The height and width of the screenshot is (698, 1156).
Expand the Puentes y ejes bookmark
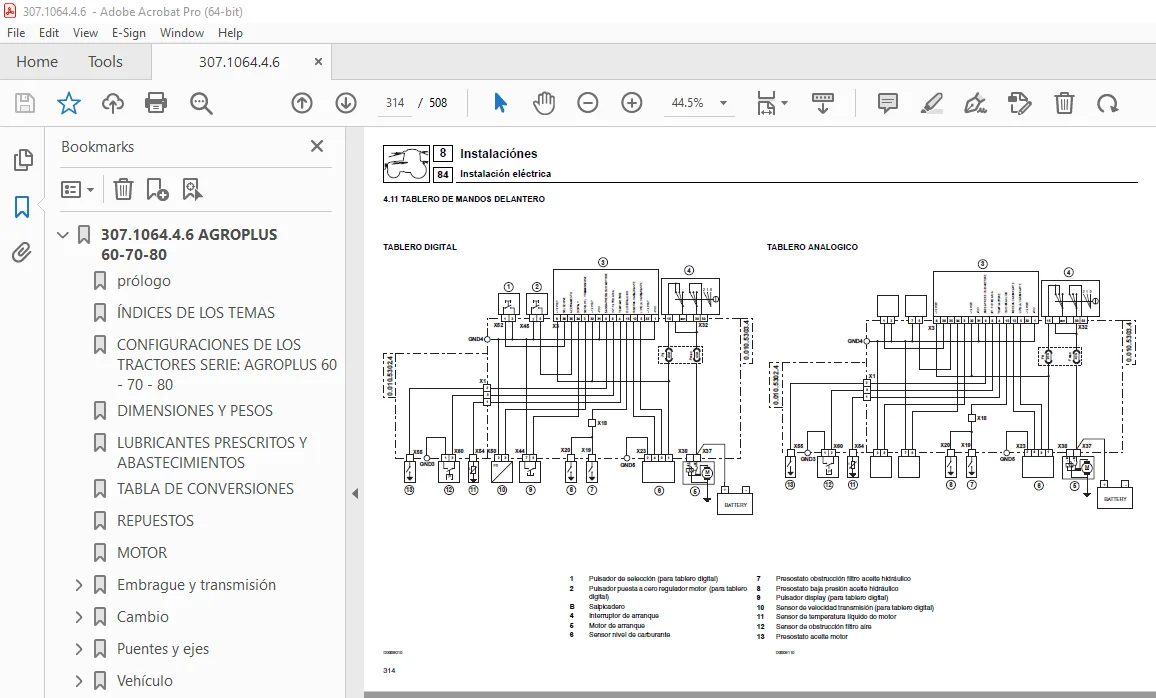tap(79, 649)
